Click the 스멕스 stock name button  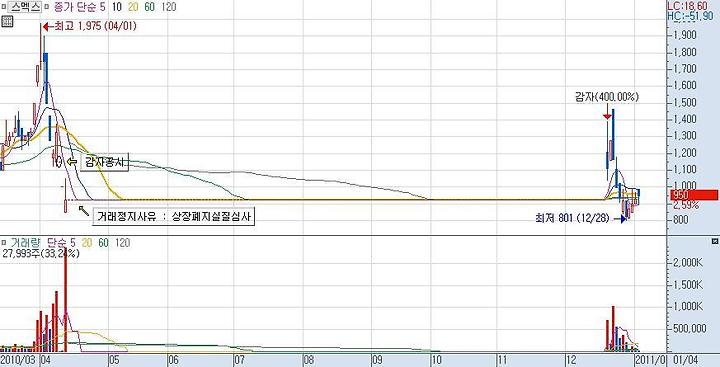[24, 7]
